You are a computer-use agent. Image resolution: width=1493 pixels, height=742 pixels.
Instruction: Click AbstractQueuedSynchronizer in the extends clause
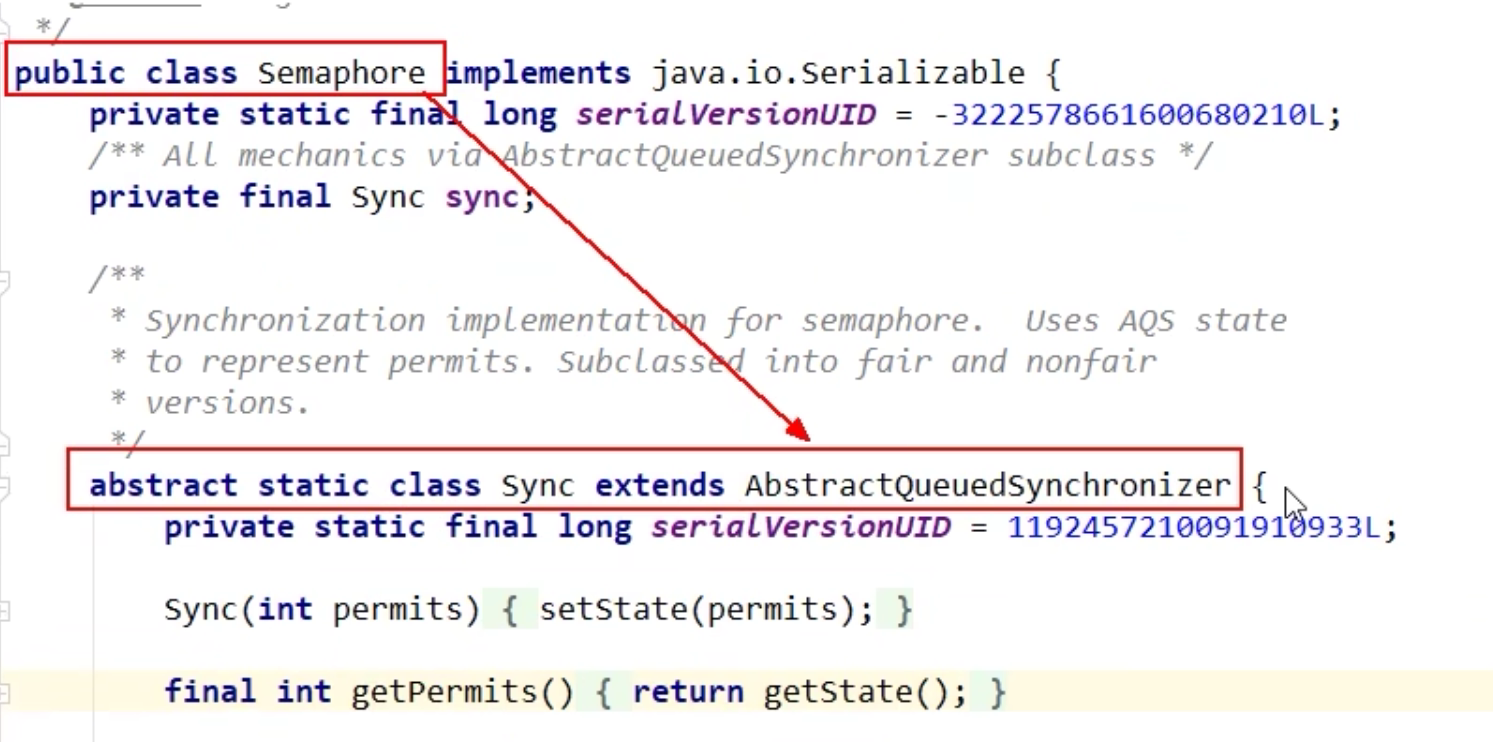coord(987,486)
